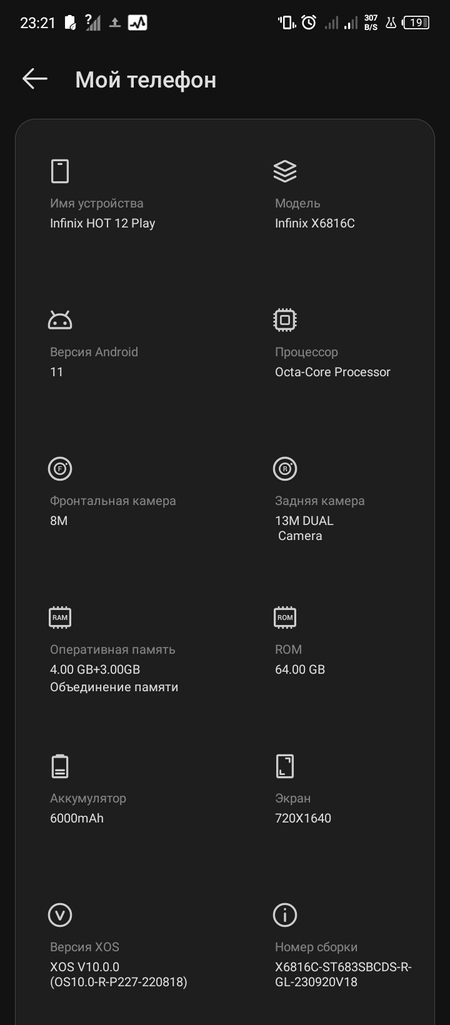Tap the front camera F icon
450x1025 pixels.
(x=60, y=469)
